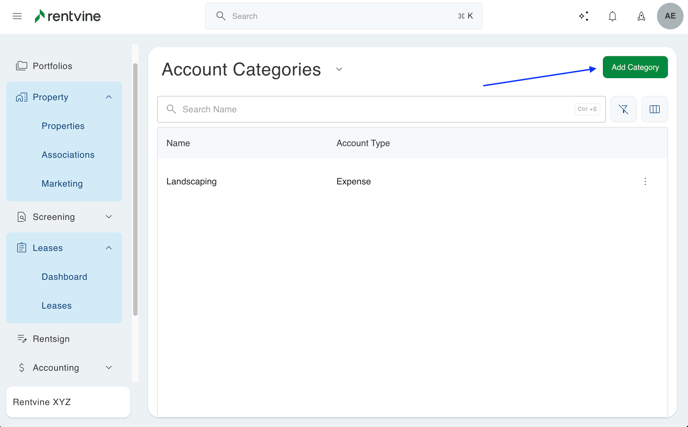Open the AE user avatar menu
The width and height of the screenshot is (688, 427).
[670, 16]
